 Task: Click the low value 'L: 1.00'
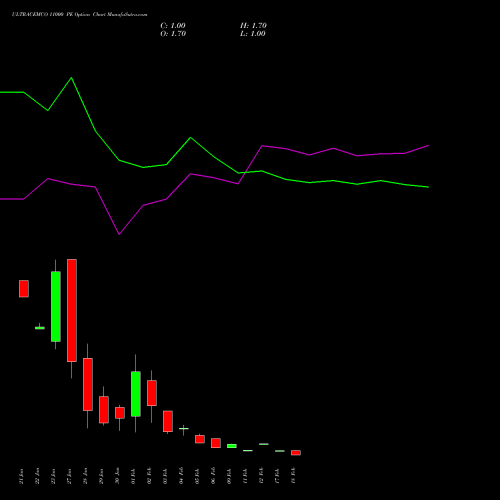tap(253, 34)
